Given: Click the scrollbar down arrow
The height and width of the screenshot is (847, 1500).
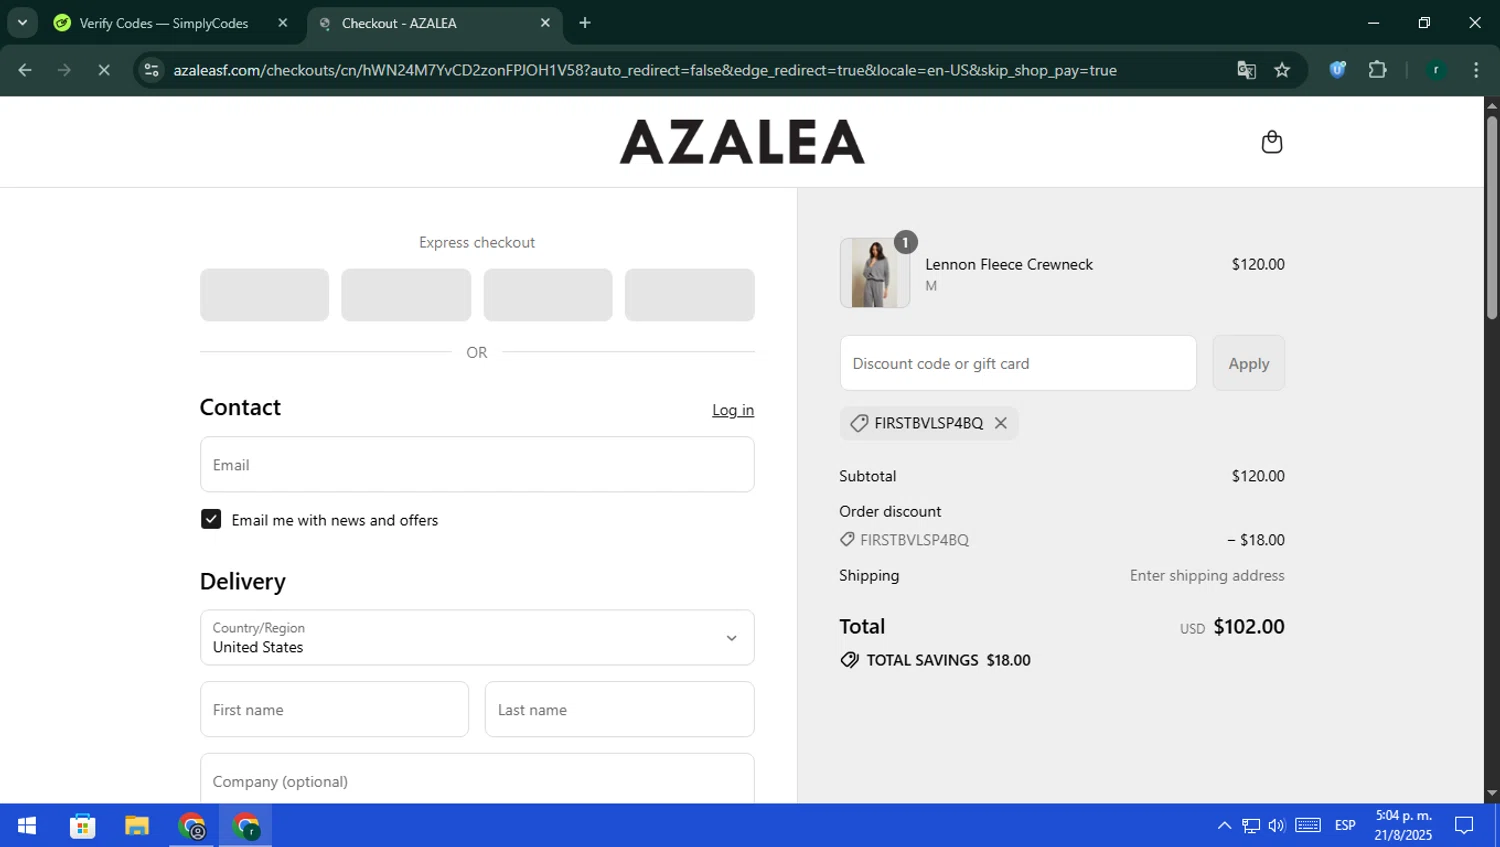Looking at the screenshot, I should point(1492,794).
